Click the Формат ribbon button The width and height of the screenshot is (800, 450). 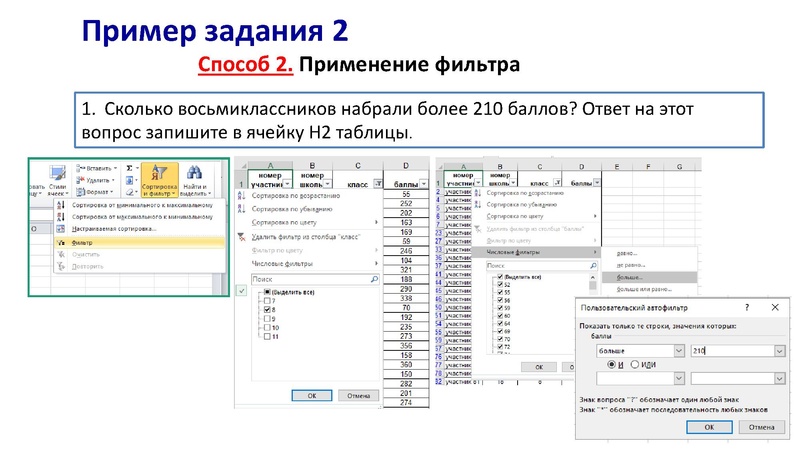coord(94,192)
